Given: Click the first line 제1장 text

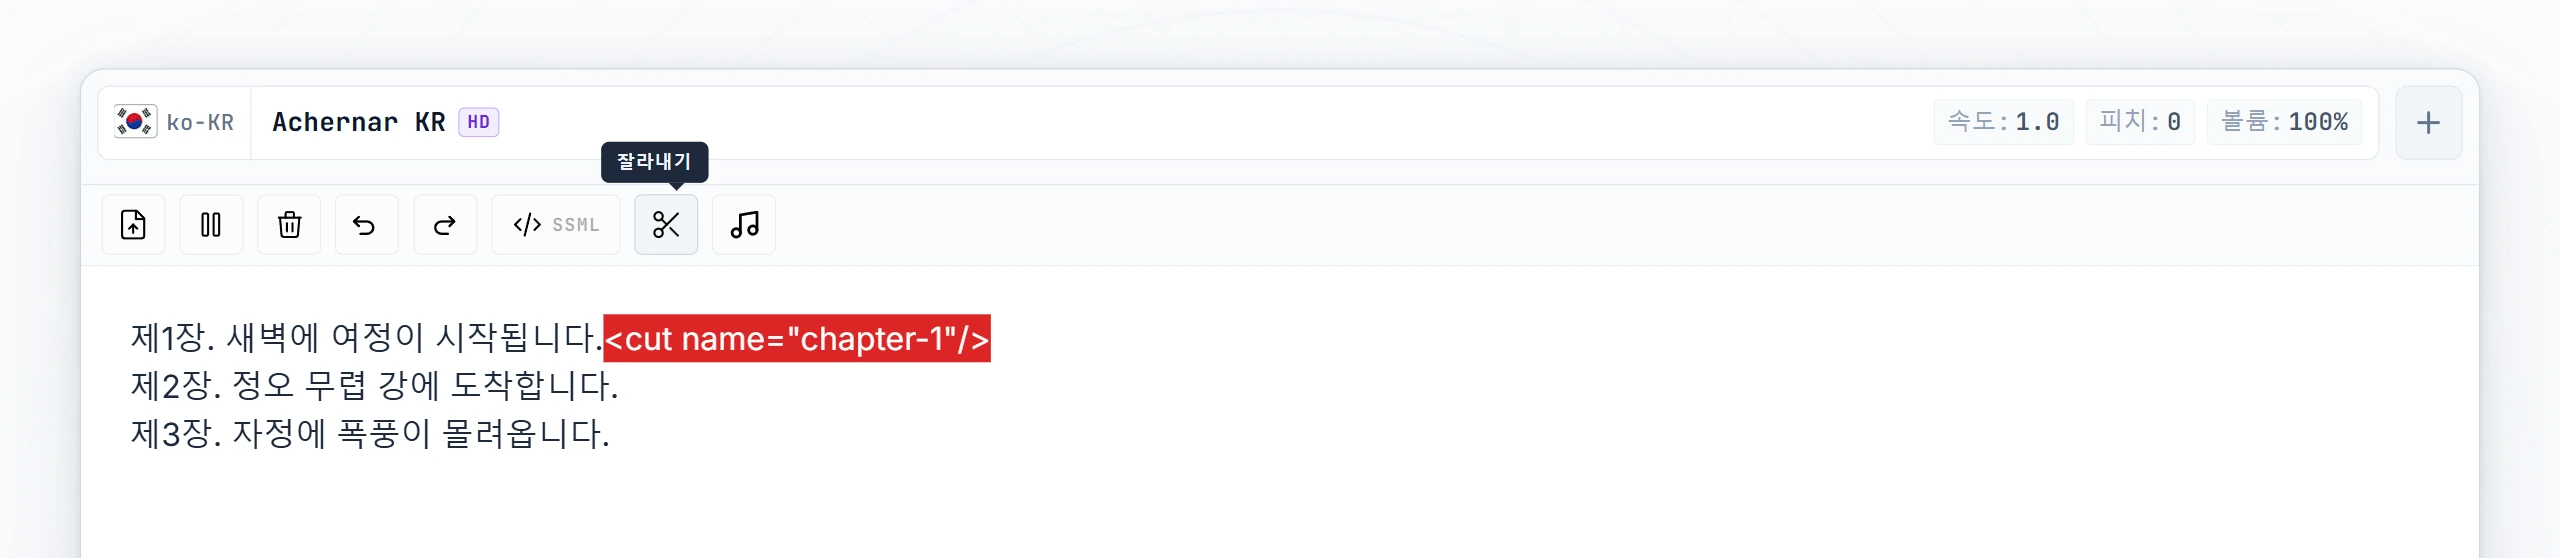Looking at the screenshot, I should [366, 338].
